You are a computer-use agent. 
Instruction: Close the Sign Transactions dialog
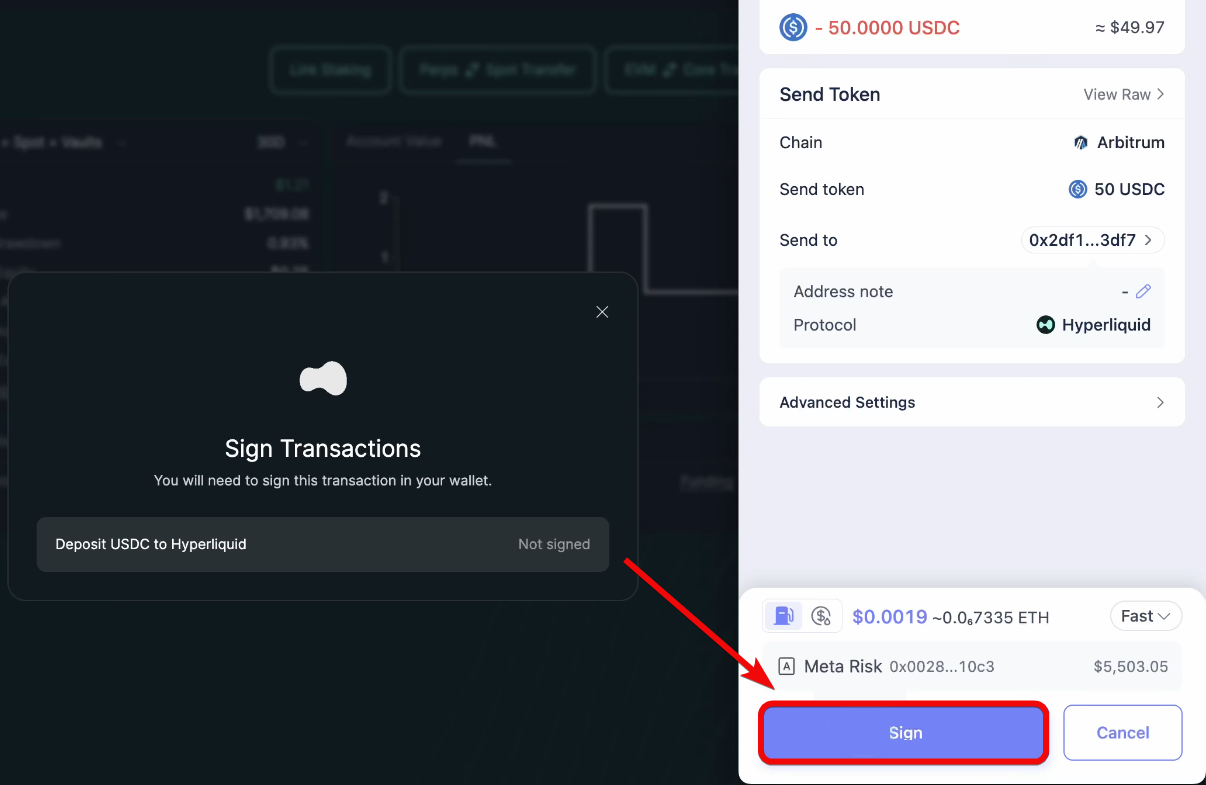(x=602, y=312)
